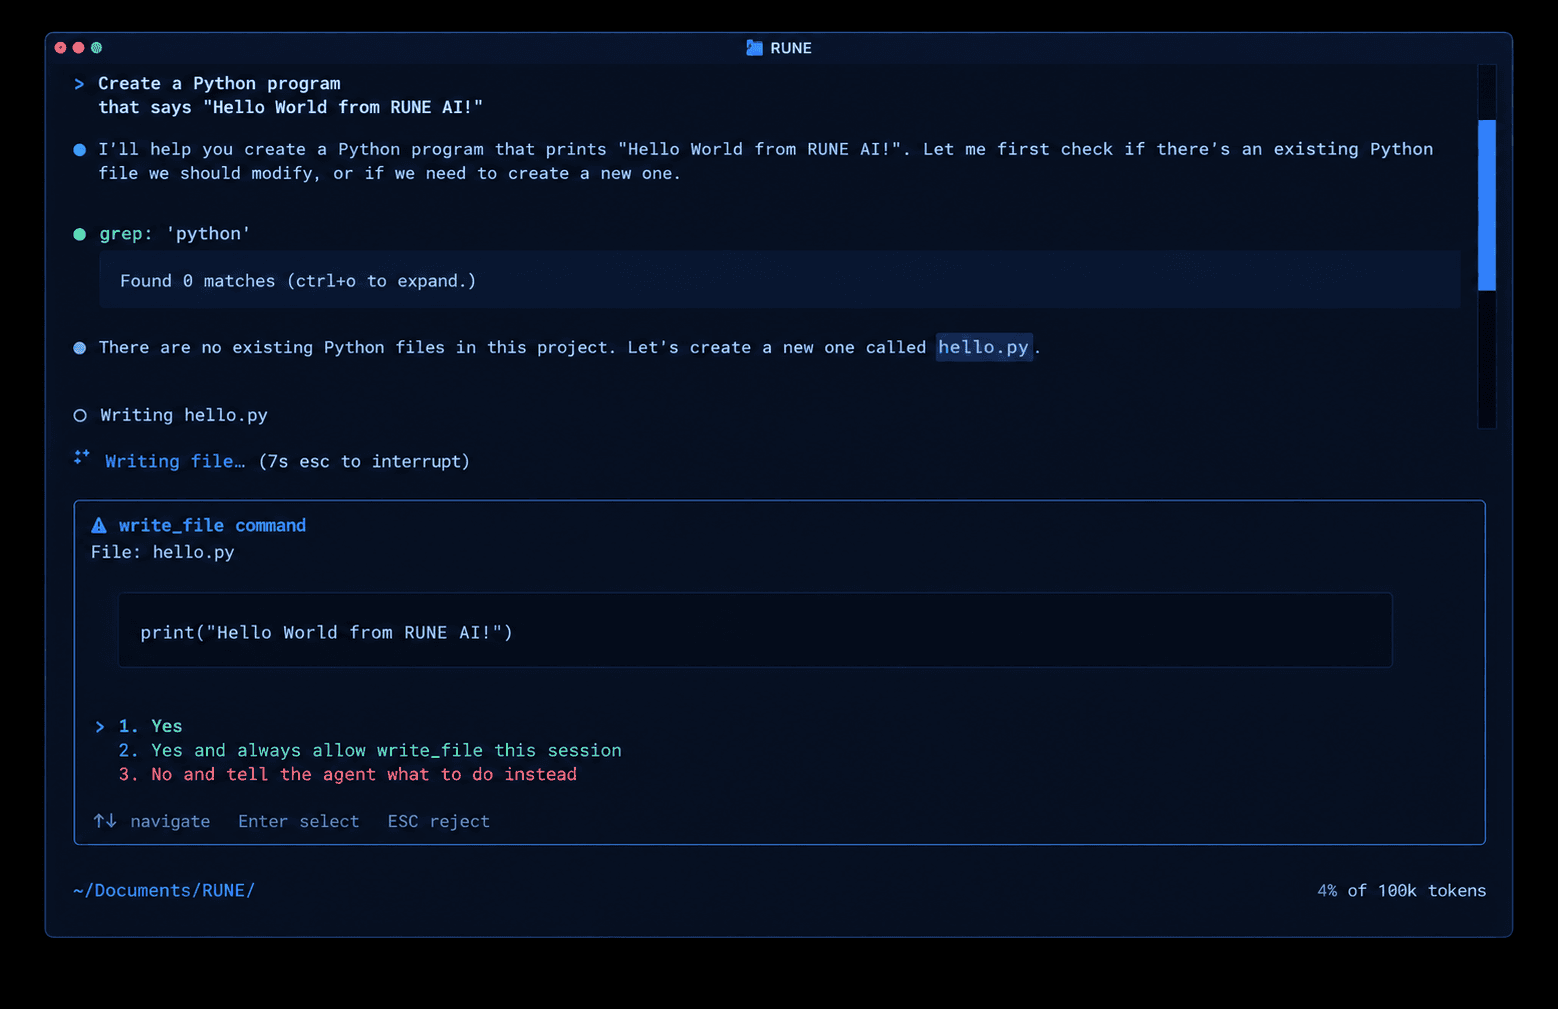Click the "write_file command" heading
This screenshot has width=1558, height=1009.
coord(212,525)
